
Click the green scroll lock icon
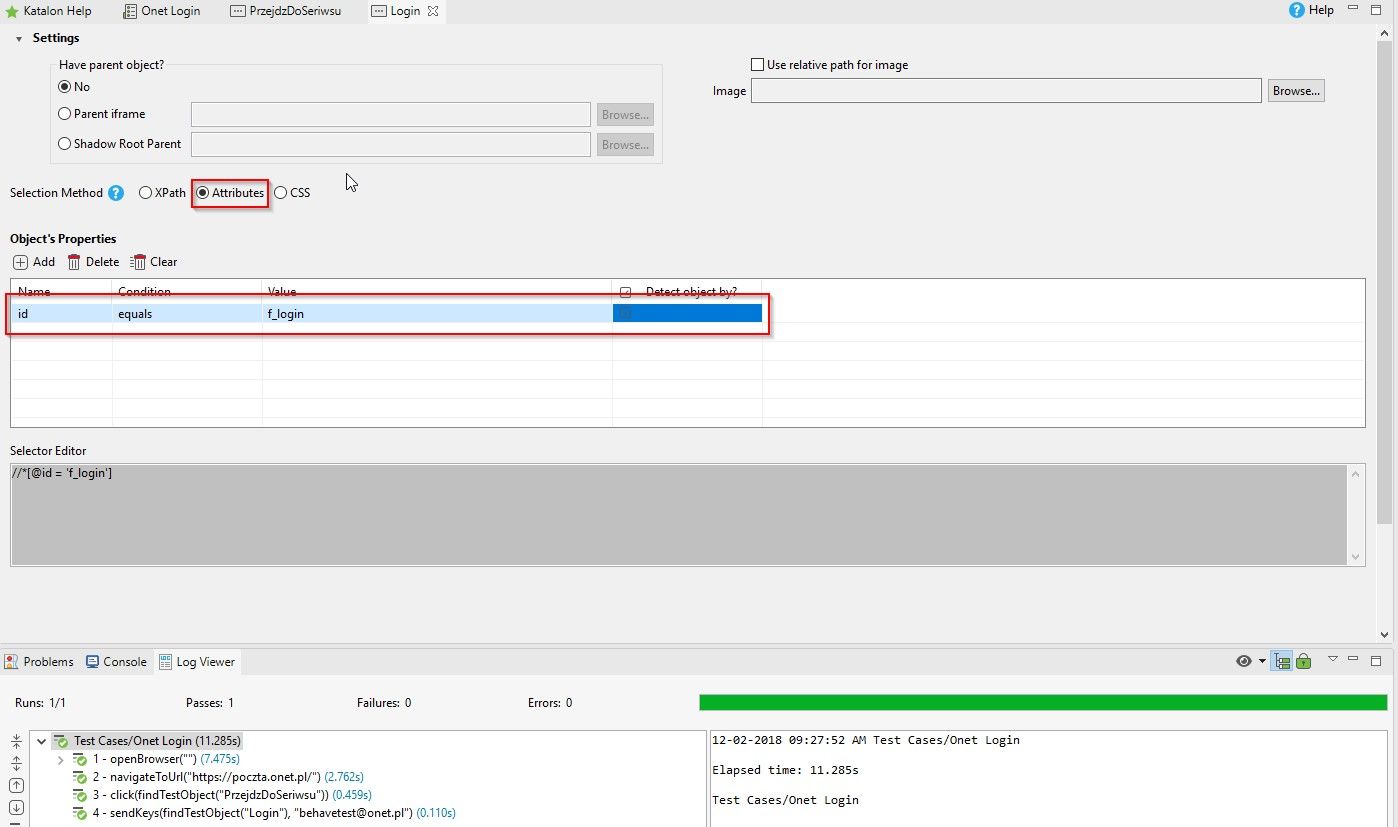click(x=1303, y=661)
